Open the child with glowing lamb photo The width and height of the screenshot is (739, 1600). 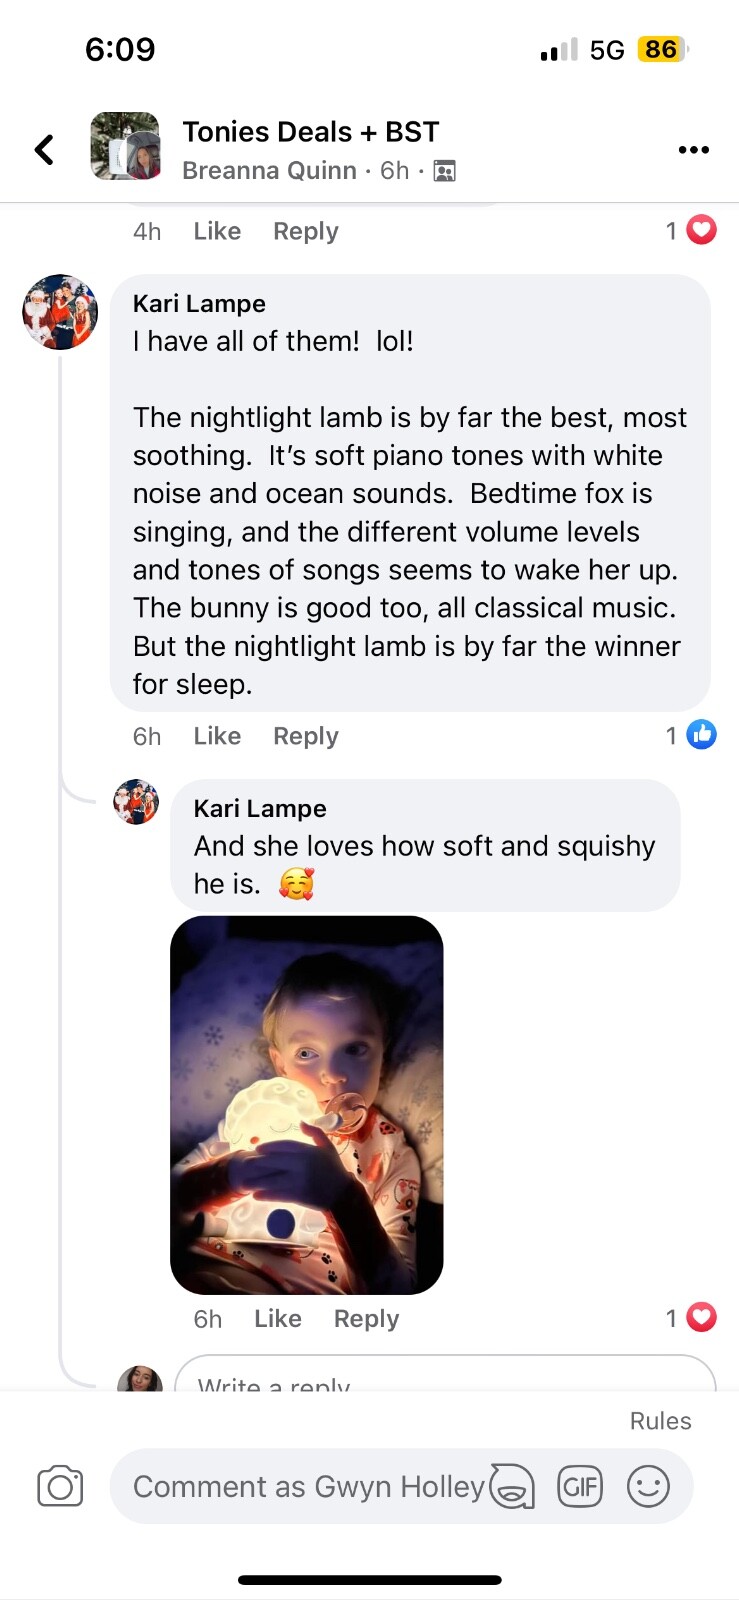pos(307,1105)
